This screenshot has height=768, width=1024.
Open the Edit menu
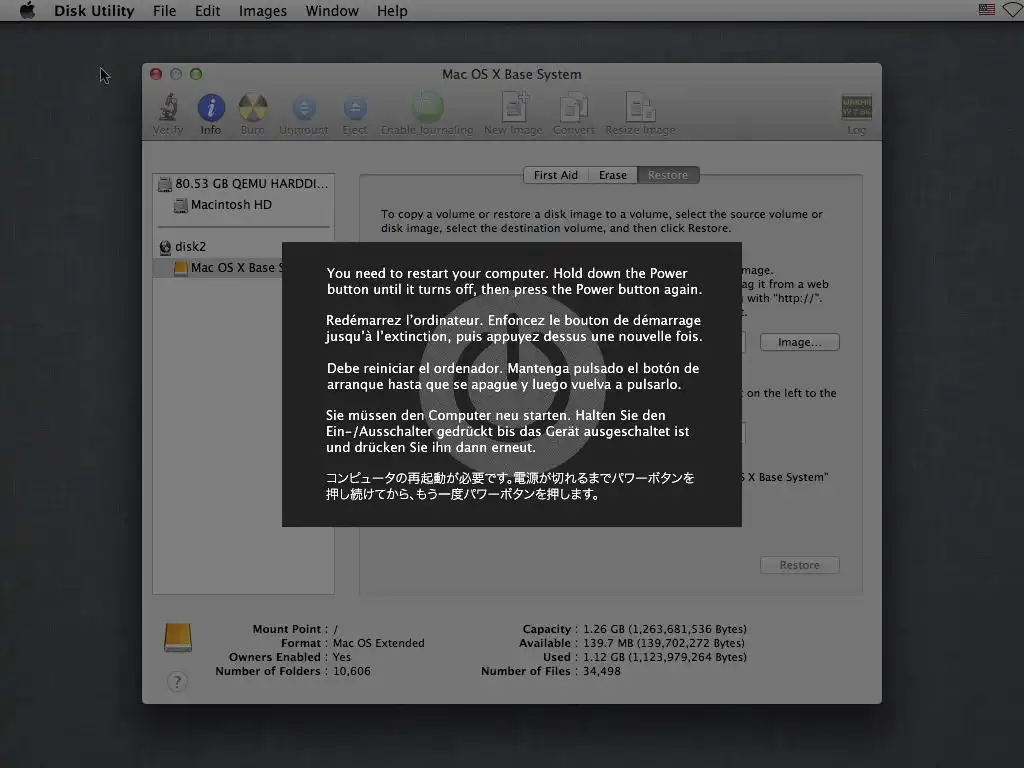[x=208, y=10]
